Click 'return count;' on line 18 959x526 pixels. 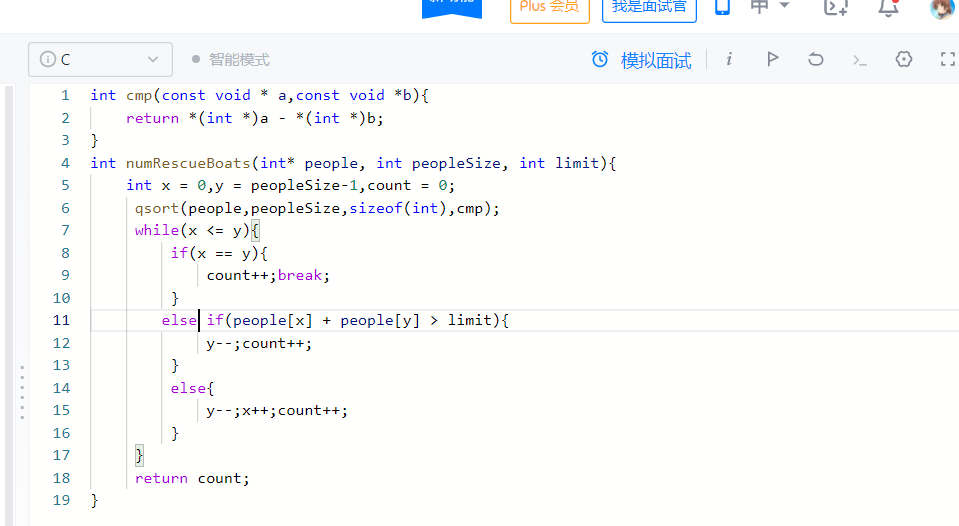click(192, 478)
